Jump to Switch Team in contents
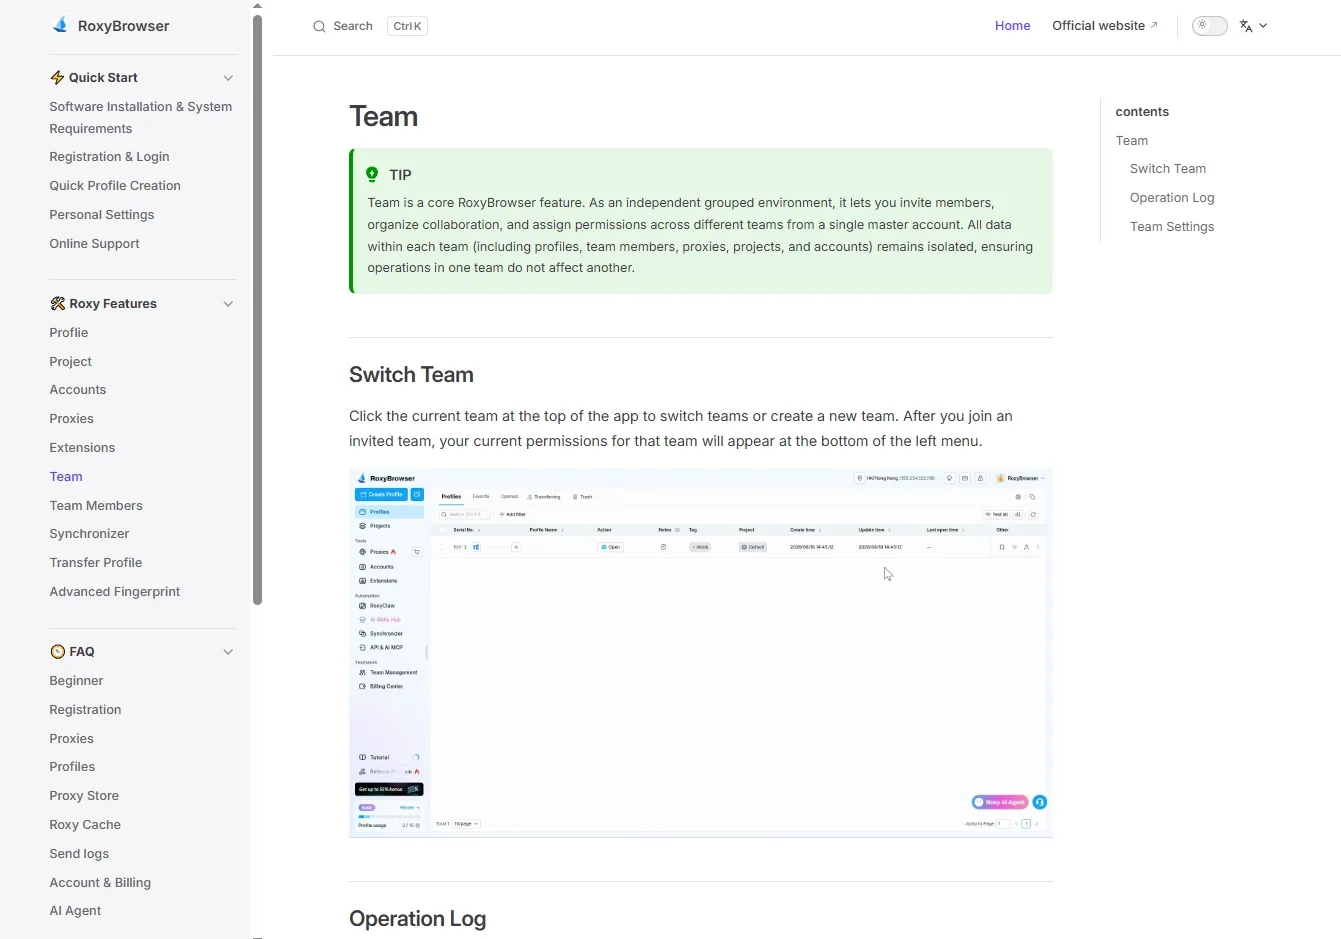Viewport: 1341px width, 939px height. tap(1168, 169)
